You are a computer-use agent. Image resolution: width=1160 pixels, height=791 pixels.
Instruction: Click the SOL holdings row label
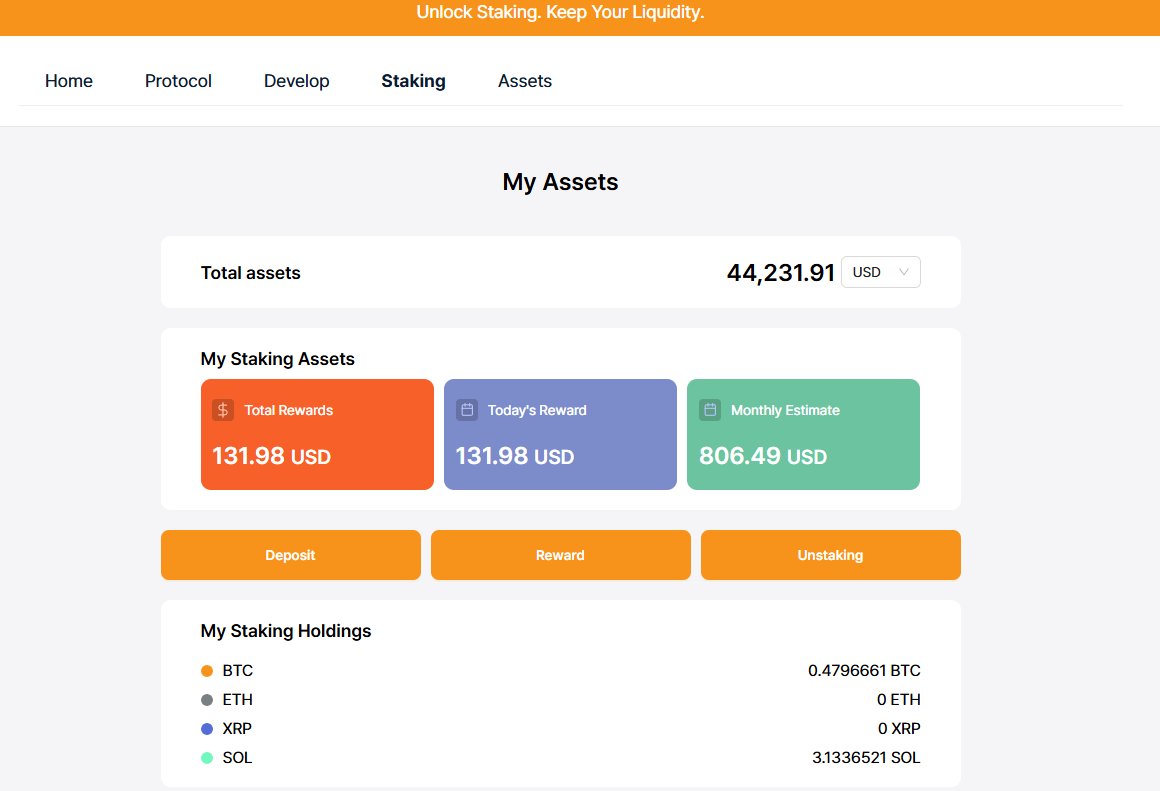[x=237, y=758]
